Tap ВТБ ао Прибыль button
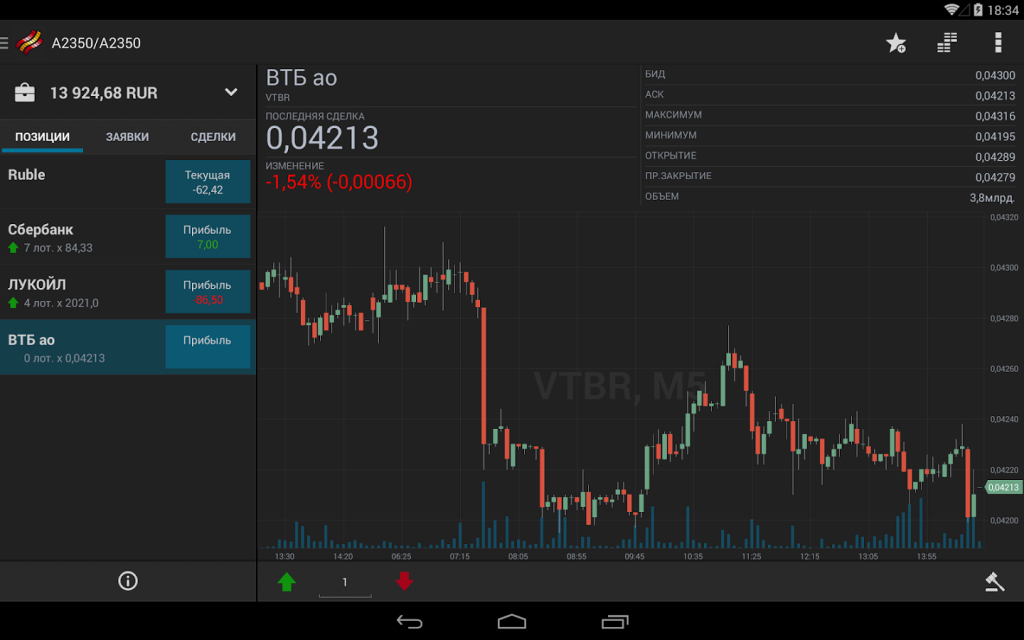The height and width of the screenshot is (640, 1024). click(208, 347)
